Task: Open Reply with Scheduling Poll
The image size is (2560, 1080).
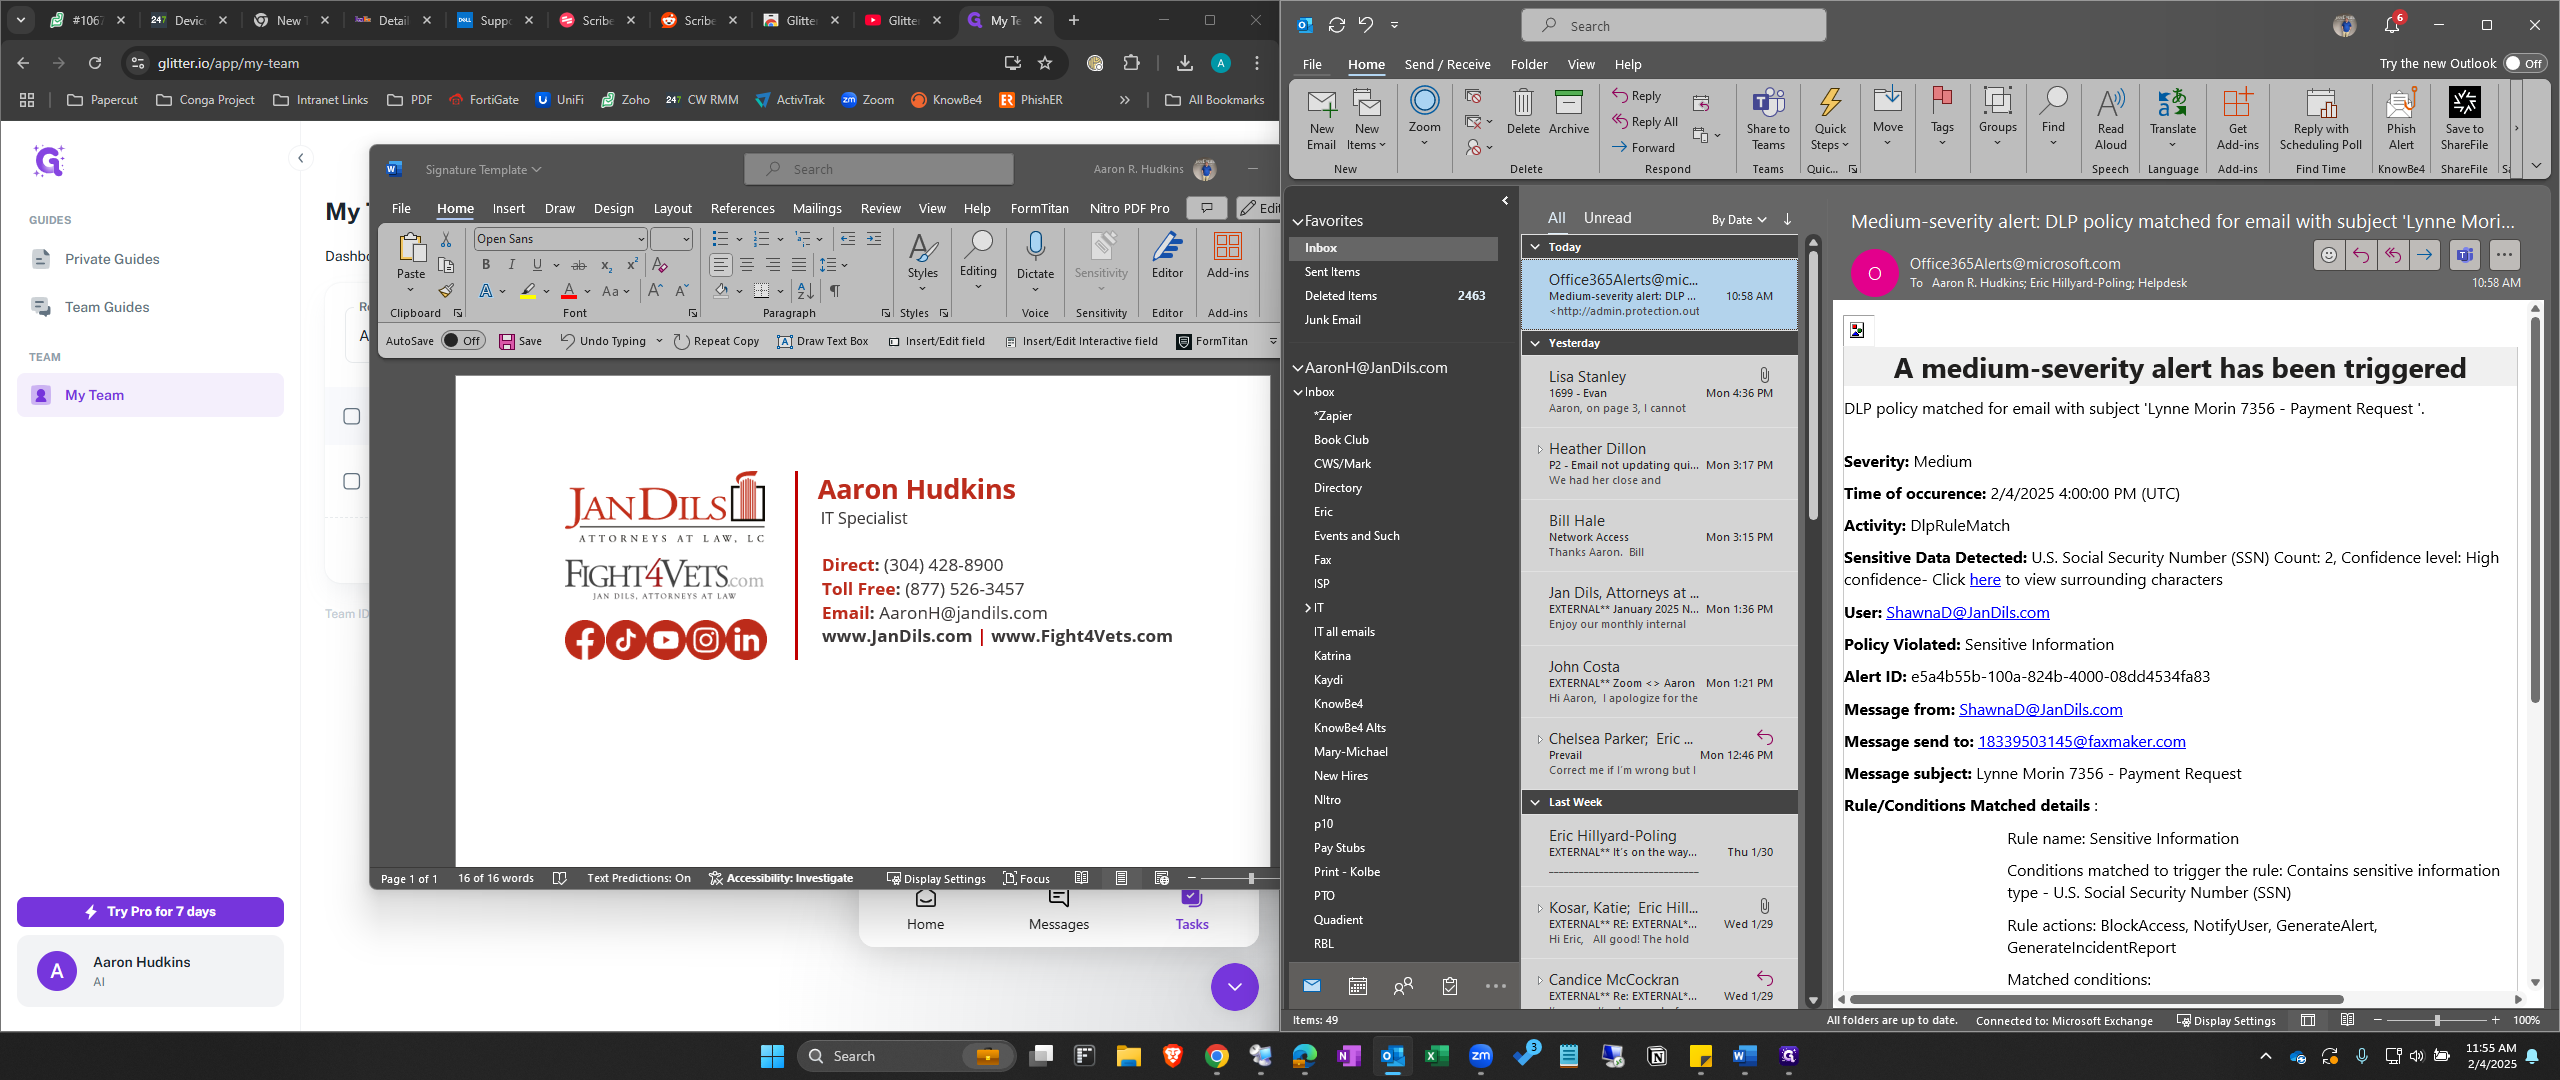Action: [2320, 120]
